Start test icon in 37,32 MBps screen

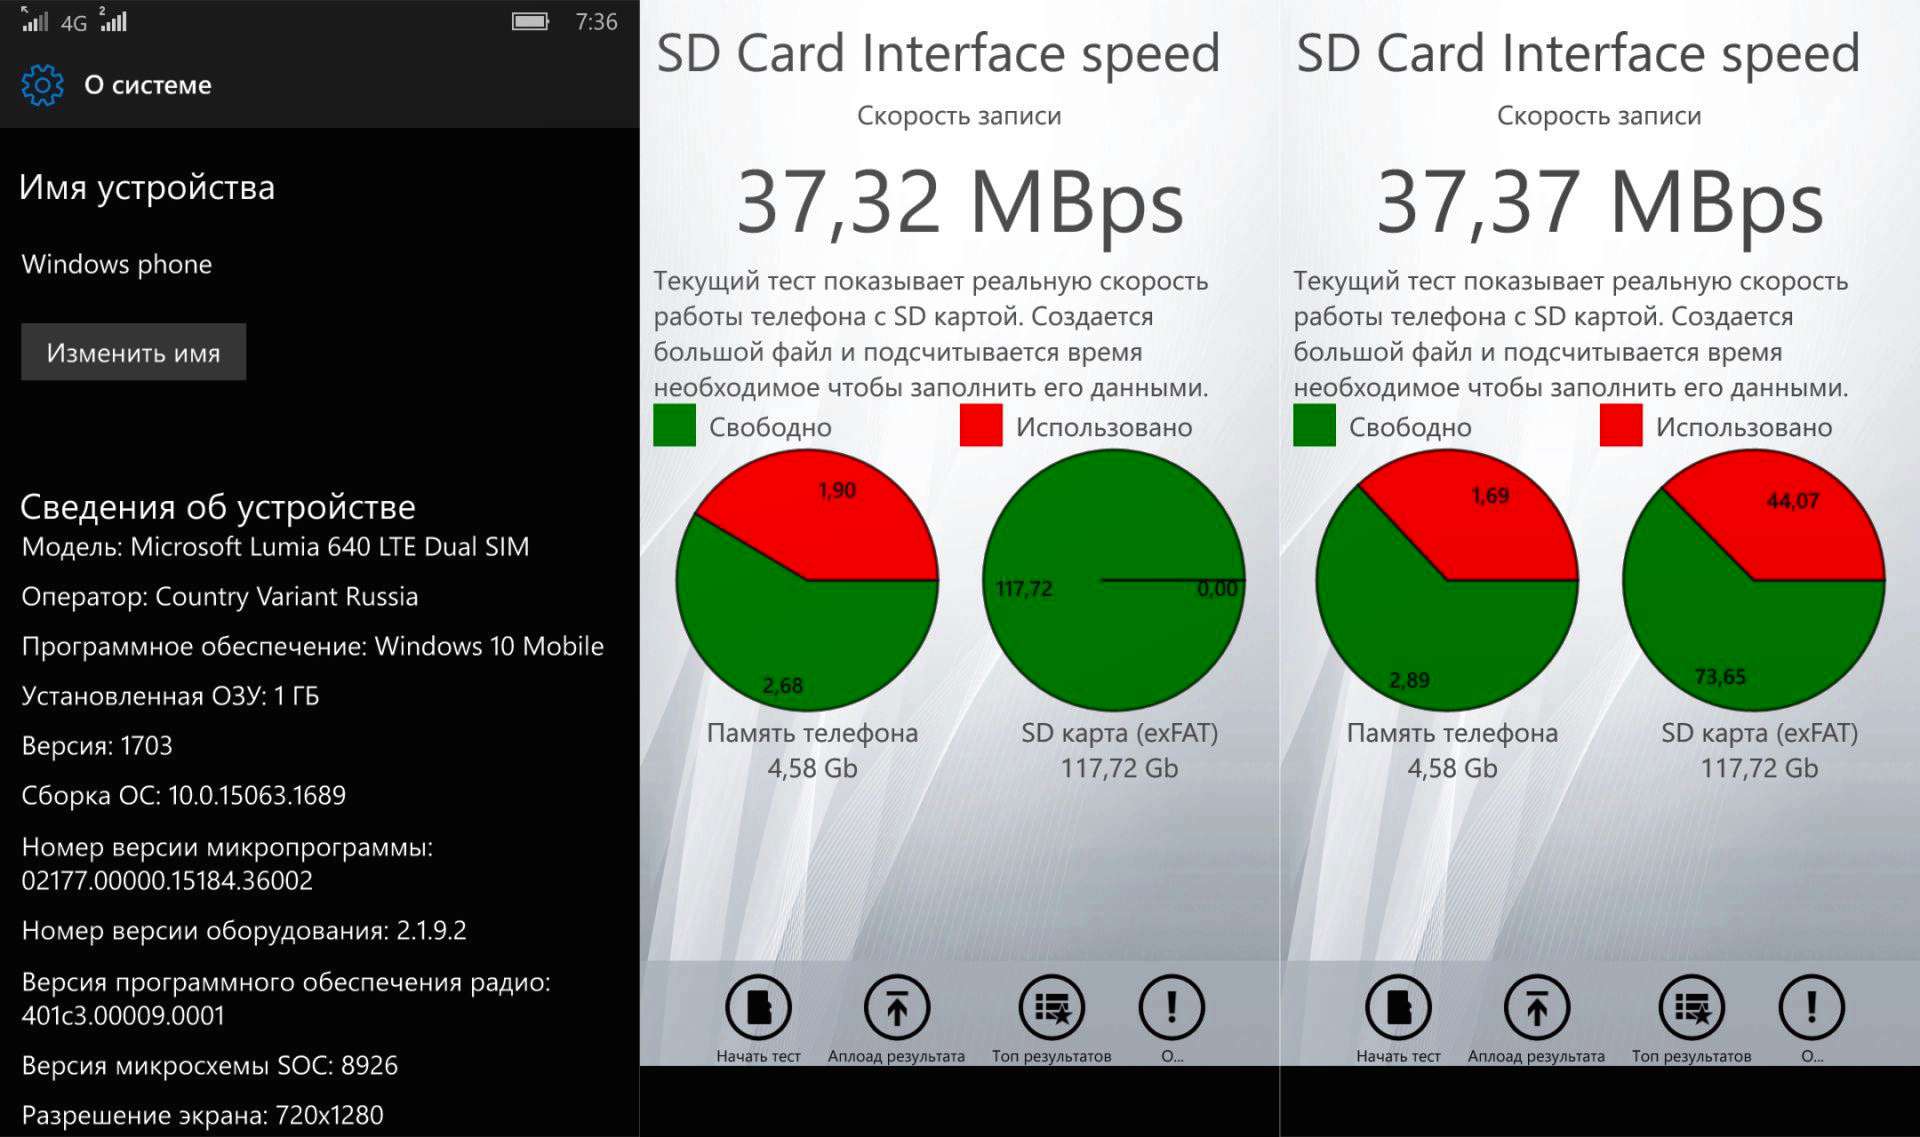[x=758, y=1008]
